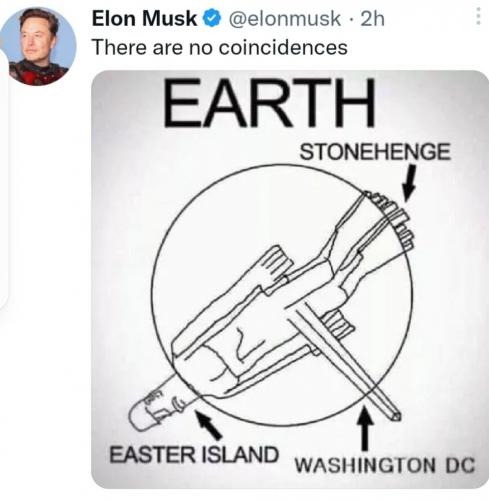Image resolution: width=489 pixels, height=500 pixels.
Task: Select the 'There are no coincidences' tweet text
Action: [x=220, y=47]
